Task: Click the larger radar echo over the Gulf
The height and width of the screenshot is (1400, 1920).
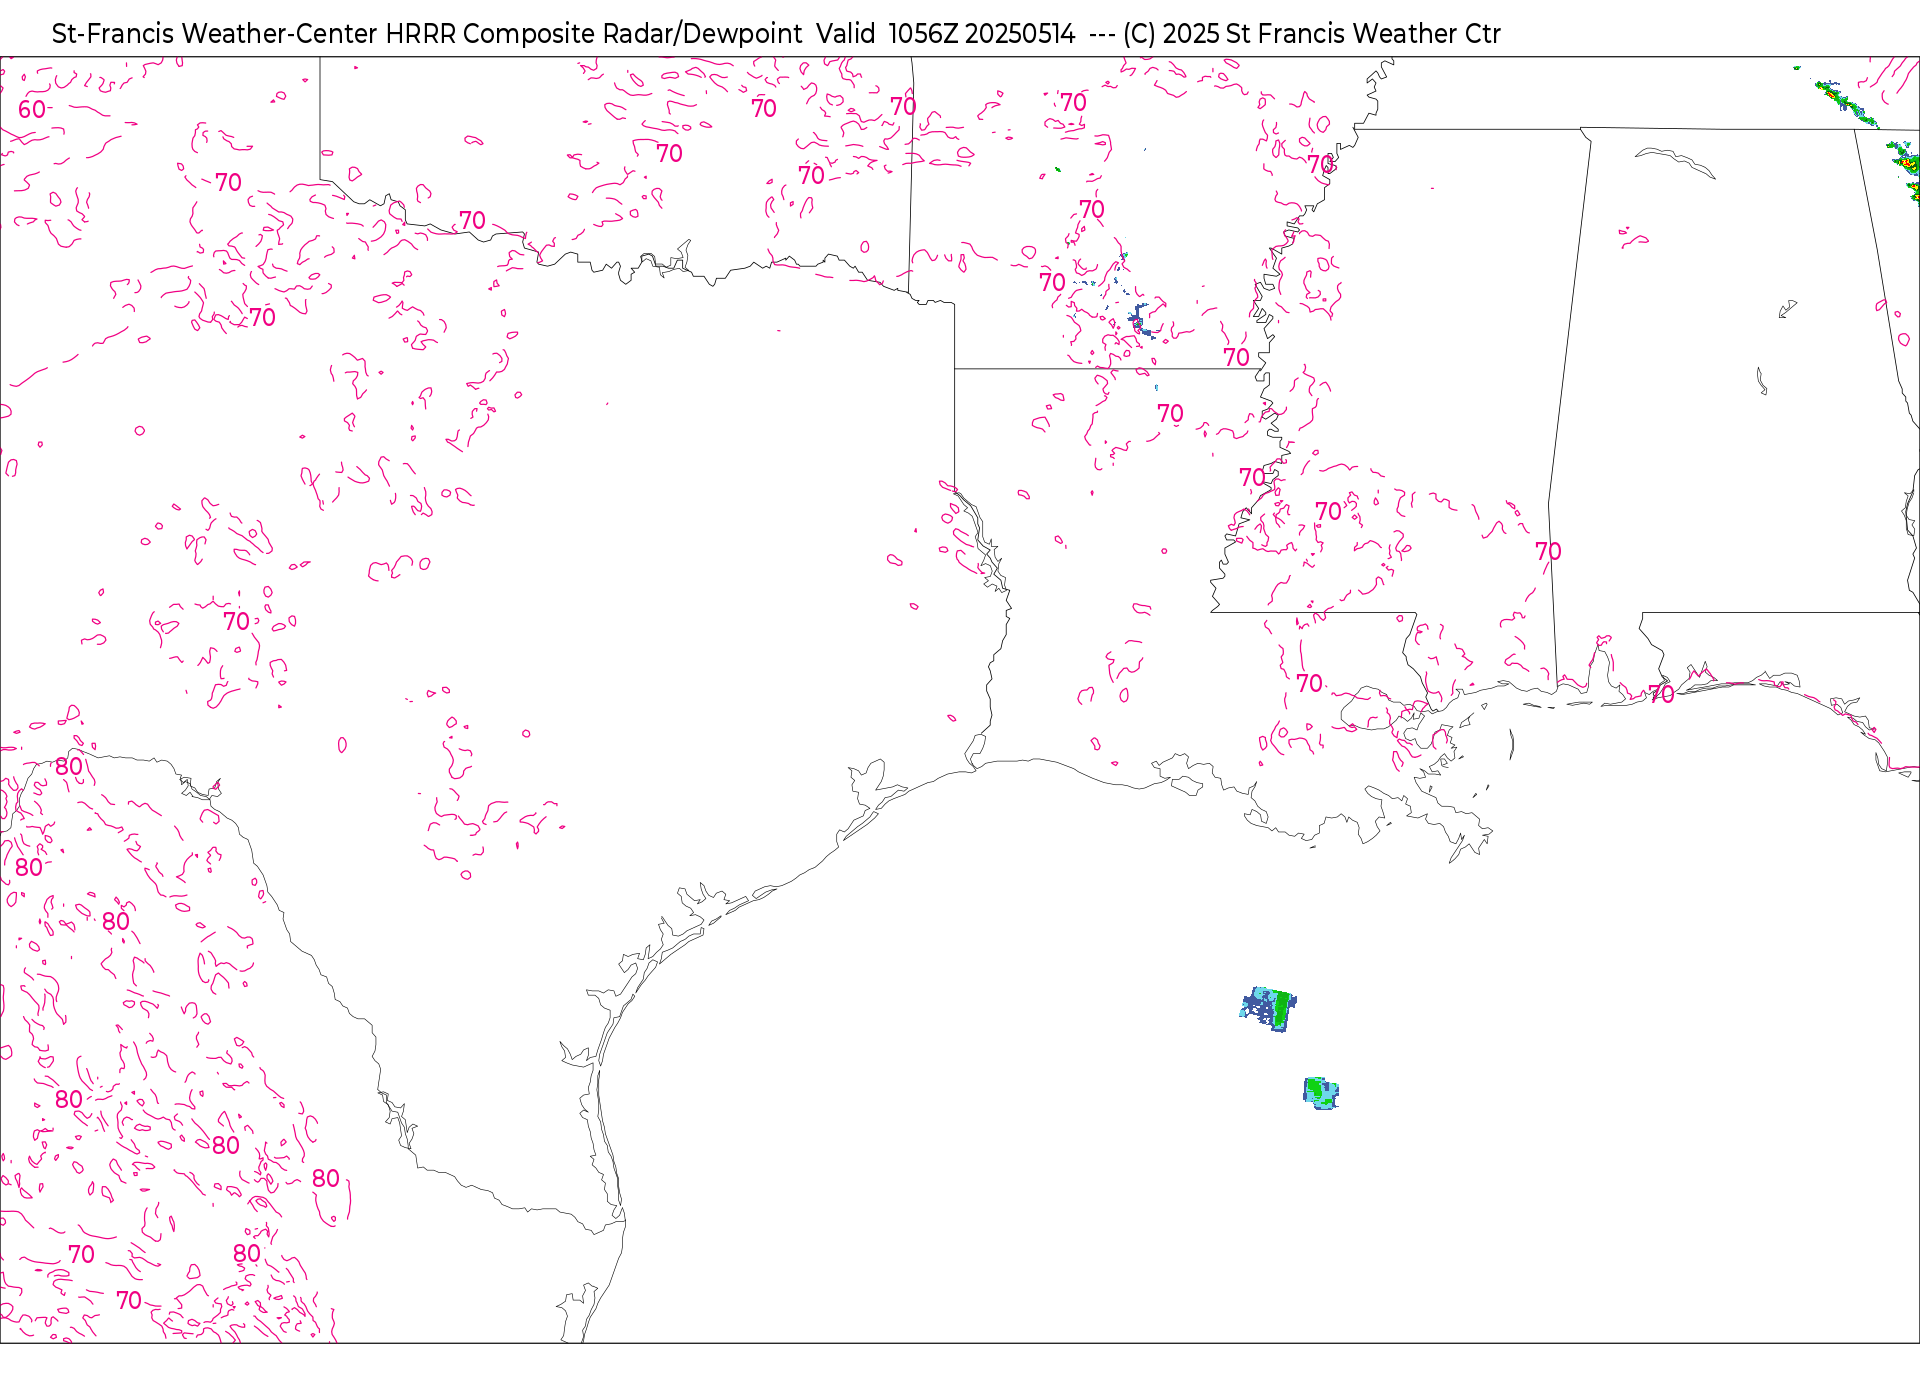Action: point(1268,1008)
